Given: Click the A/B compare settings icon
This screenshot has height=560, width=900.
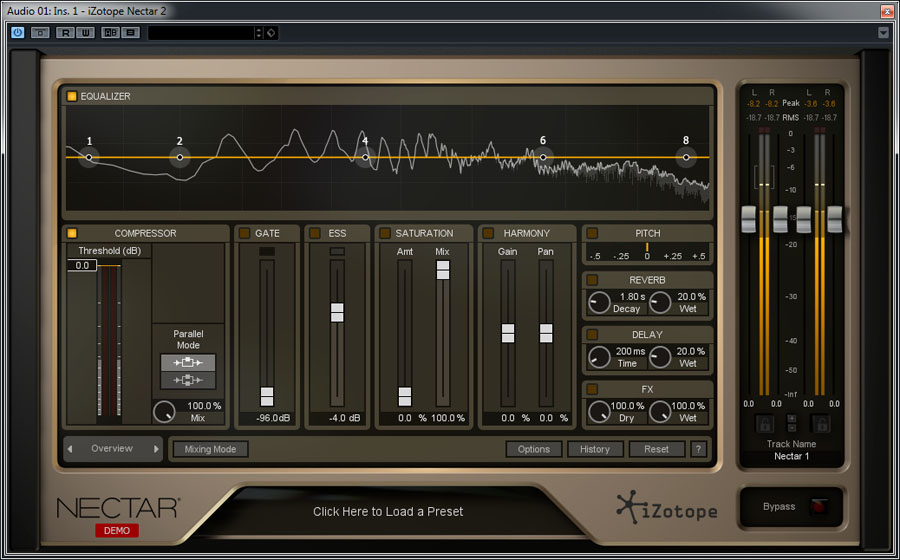Looking at the screenshot, I should (110, 32).
